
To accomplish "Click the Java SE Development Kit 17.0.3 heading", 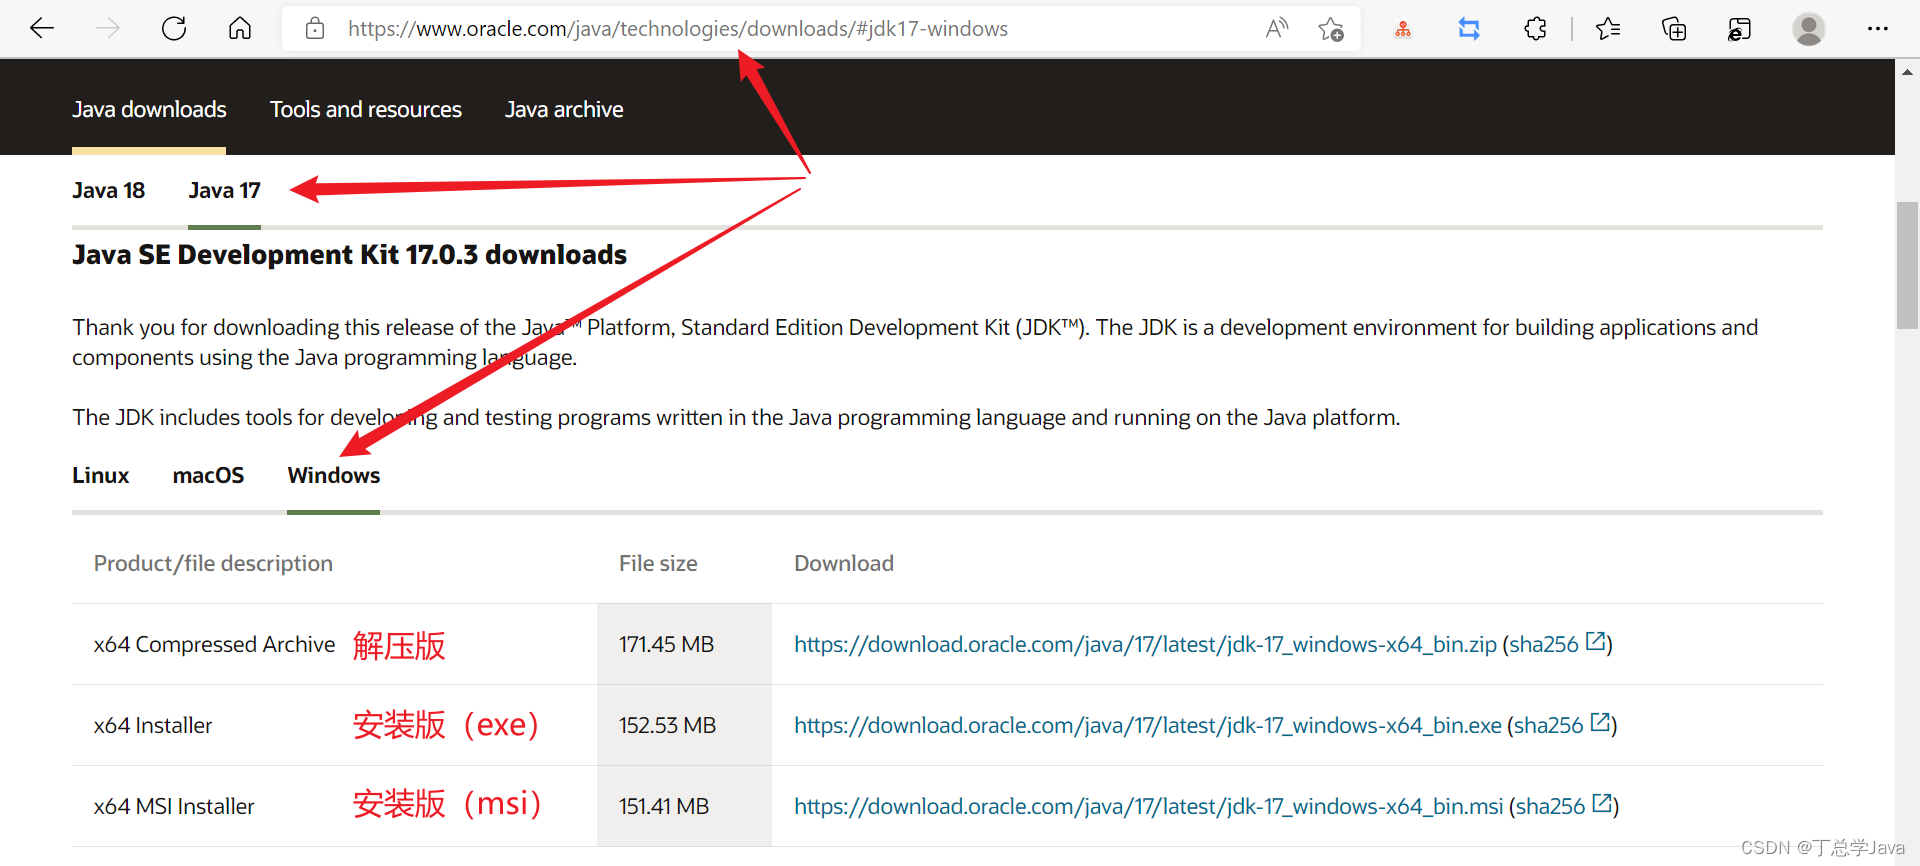I will tap(350, 255).
